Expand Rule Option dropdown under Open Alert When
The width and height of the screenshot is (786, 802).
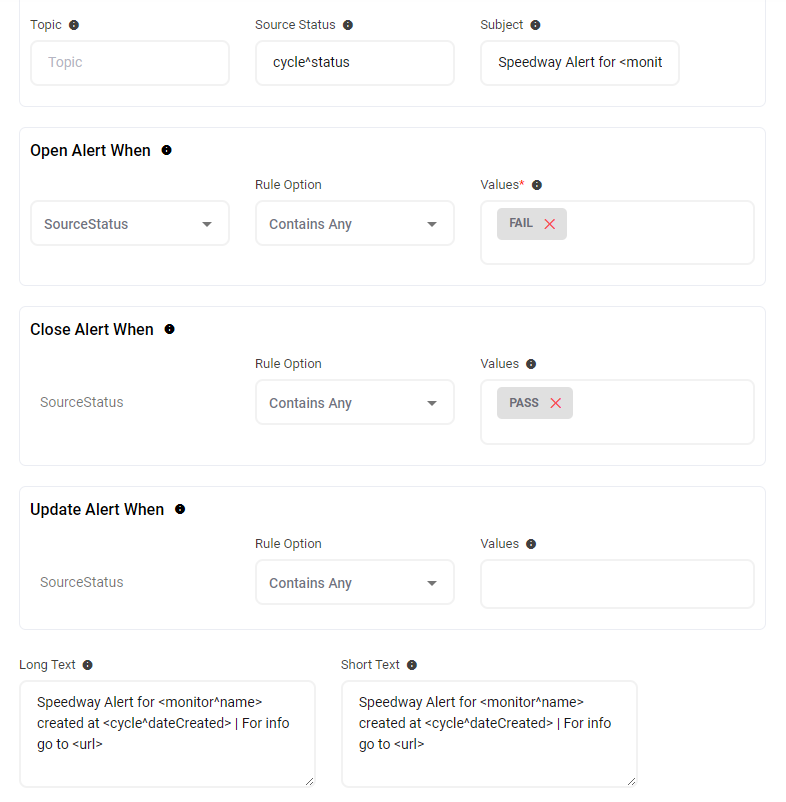point(354,224)
